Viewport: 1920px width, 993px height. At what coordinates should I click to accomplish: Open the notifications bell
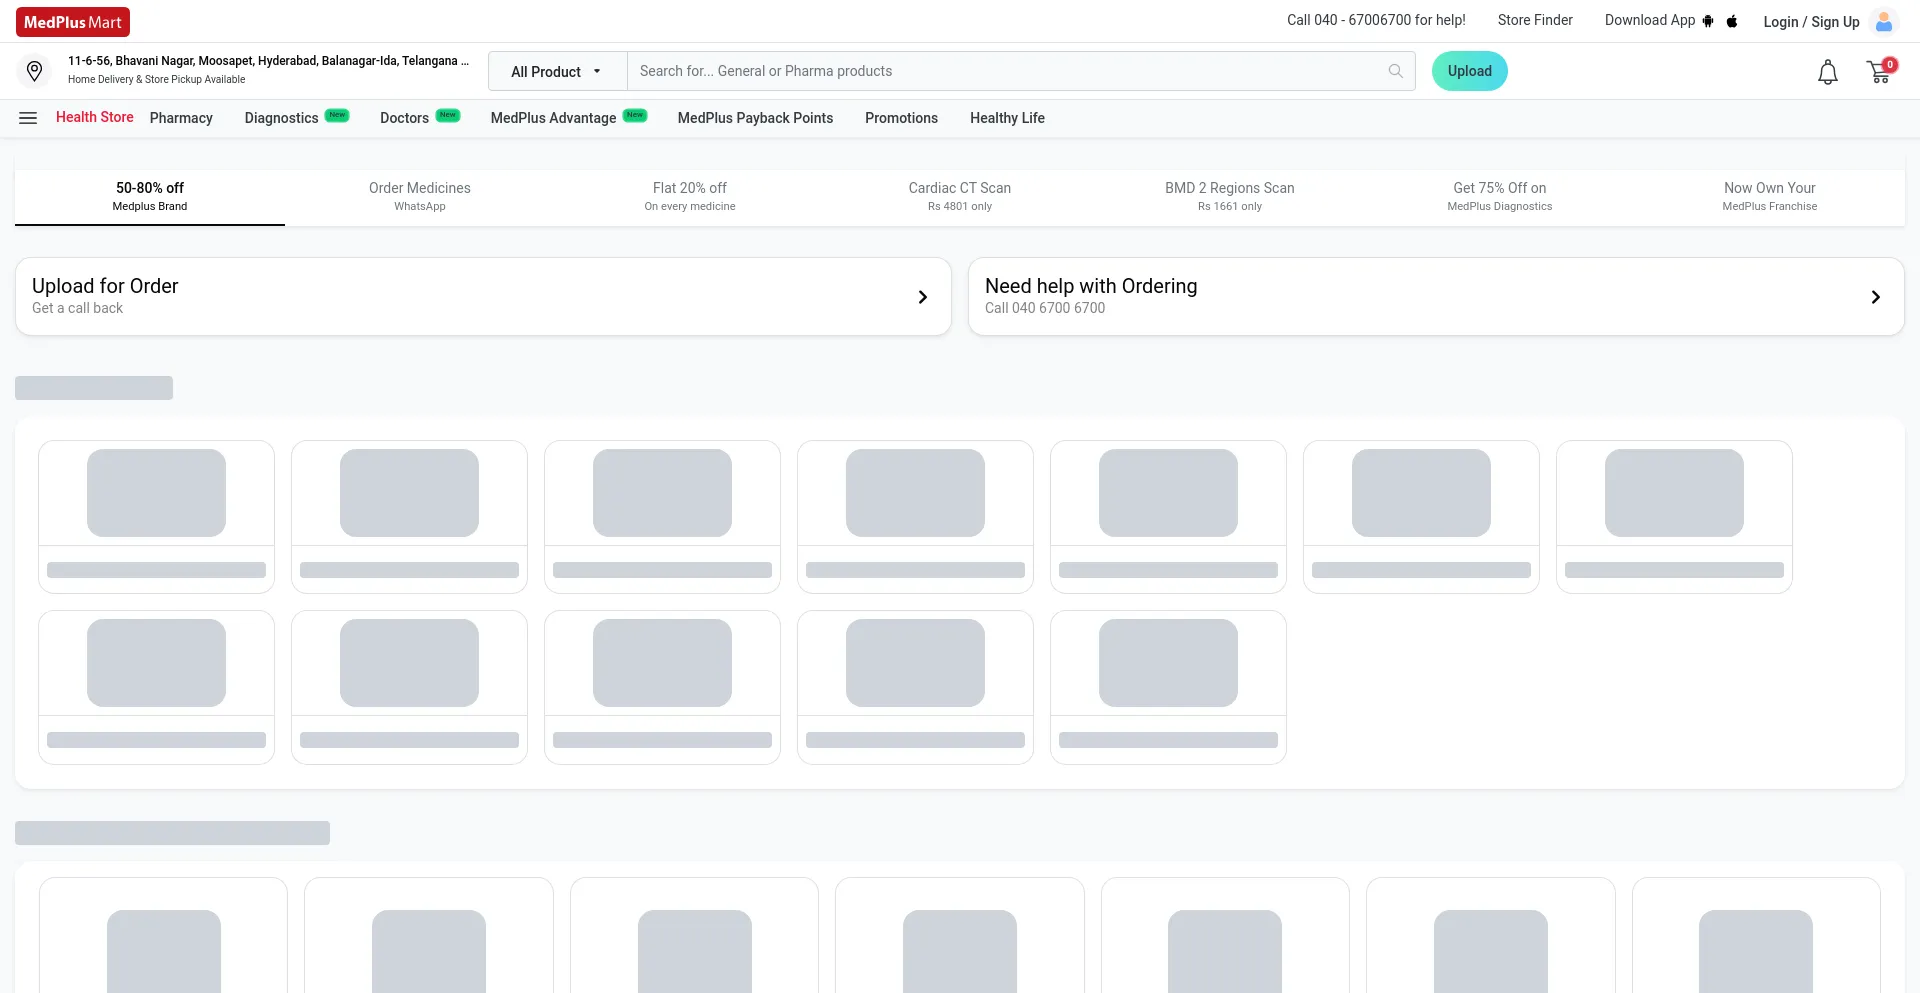pos(1828,72)
